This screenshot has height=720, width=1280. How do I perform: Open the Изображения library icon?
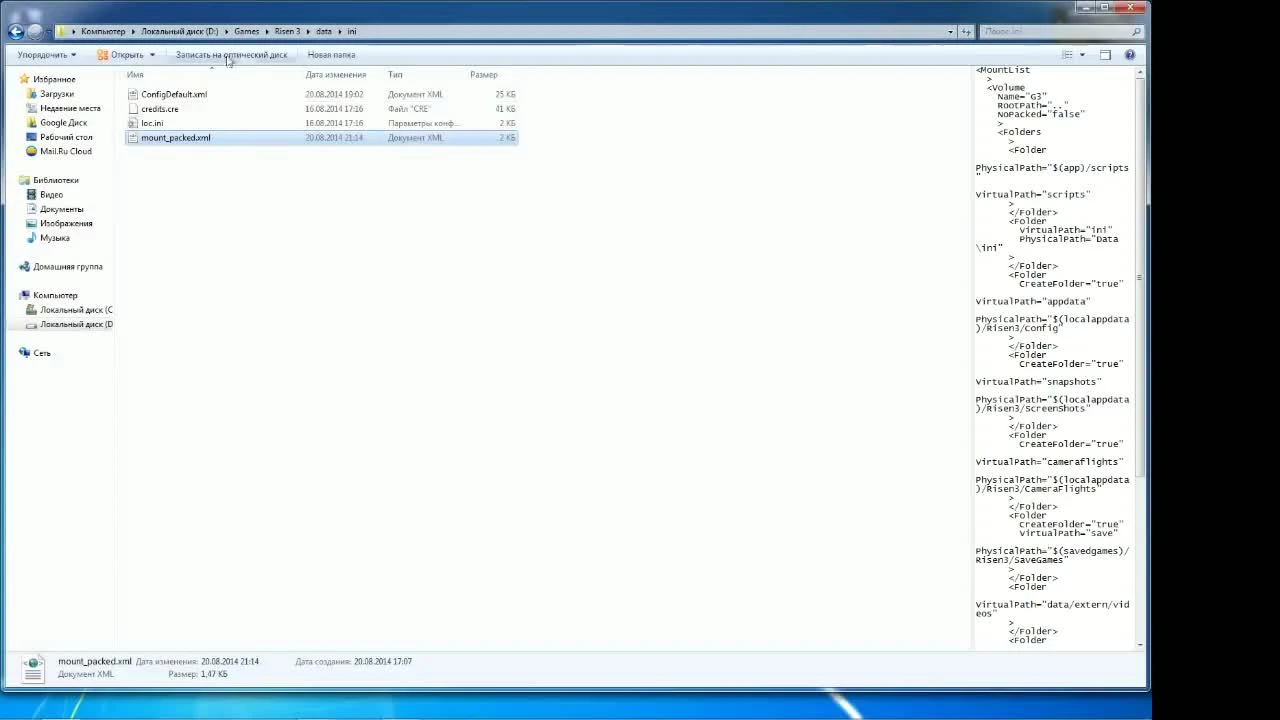click(32, 224)
